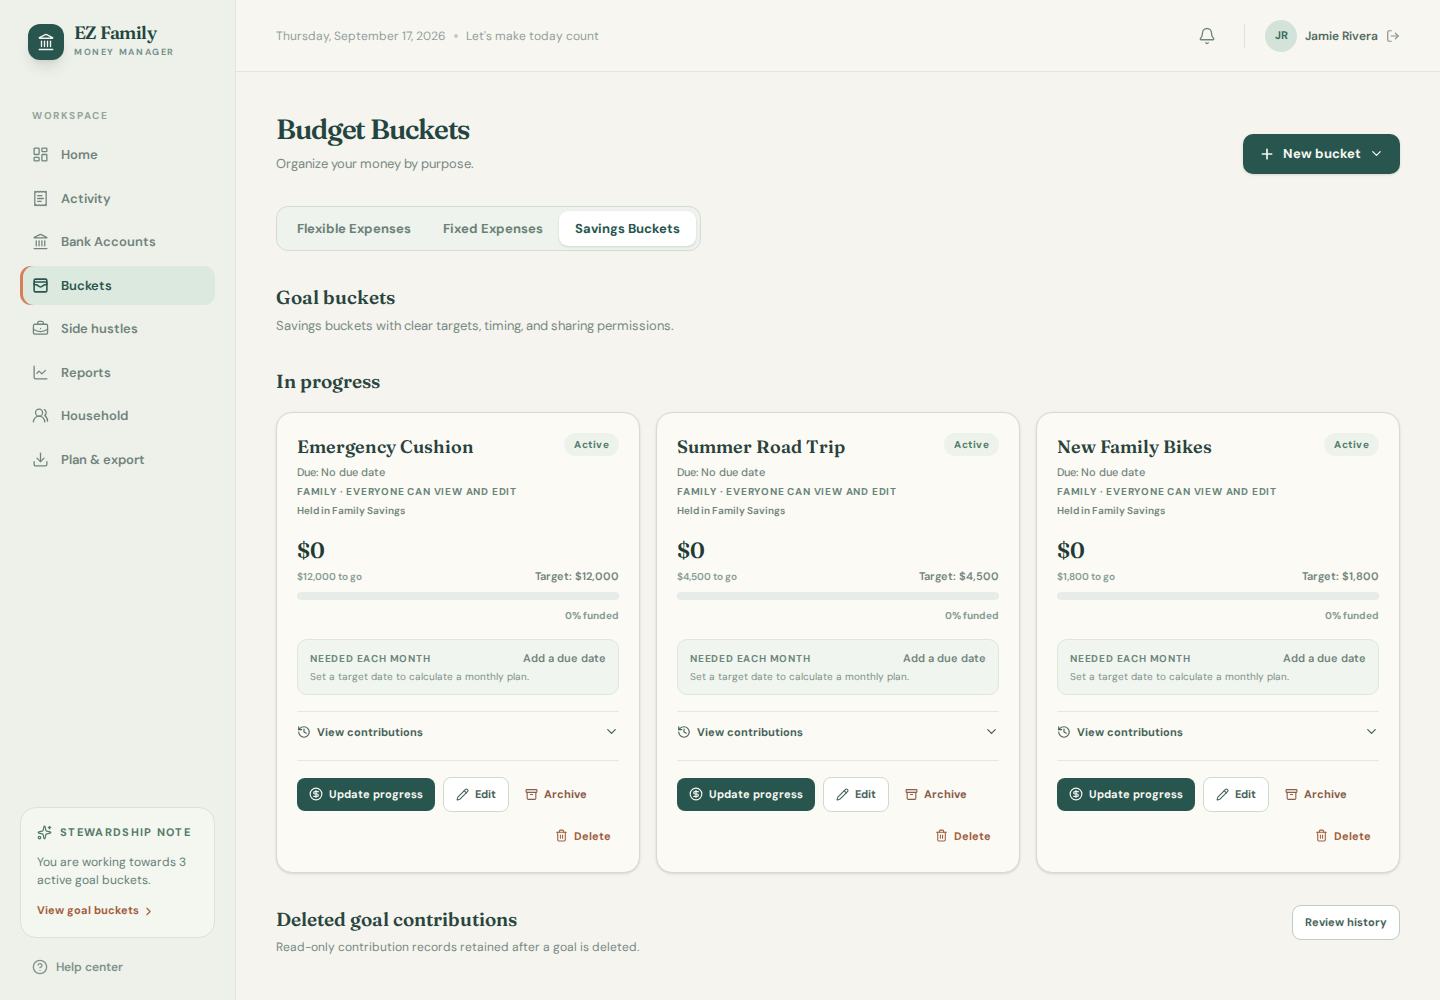The width and height of the screenshot is (1440, 1000).
Task: Click the Bank Accounts building icon
Action: 40,241
